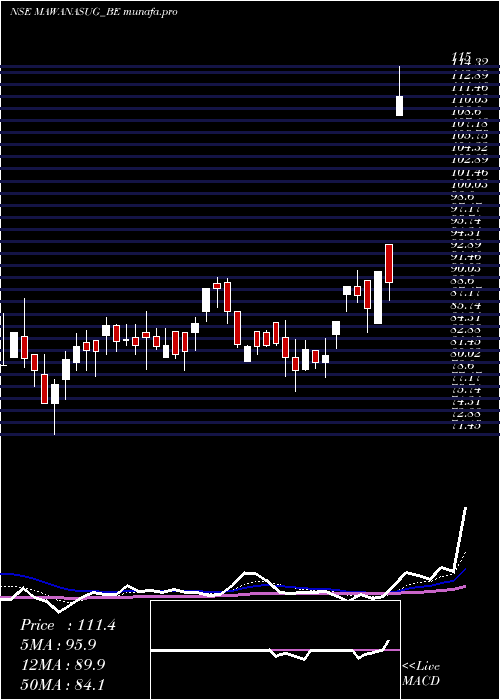Screen dimensions: 500x700
Task: Click the last red candle topping near 92.89
Action: [x=389, y=263]
